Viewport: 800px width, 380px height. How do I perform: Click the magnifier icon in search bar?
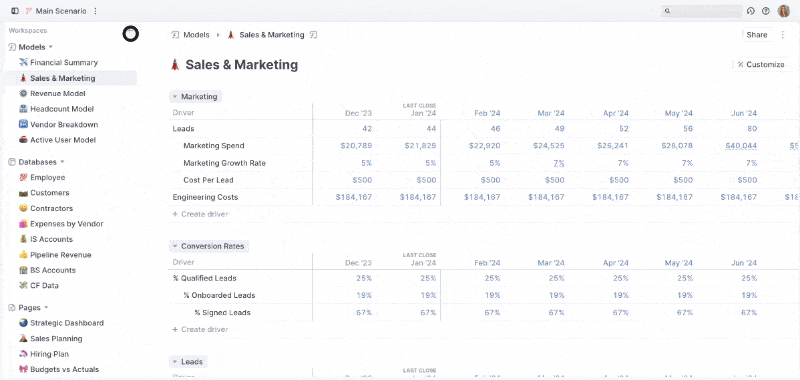pos(667,11)
